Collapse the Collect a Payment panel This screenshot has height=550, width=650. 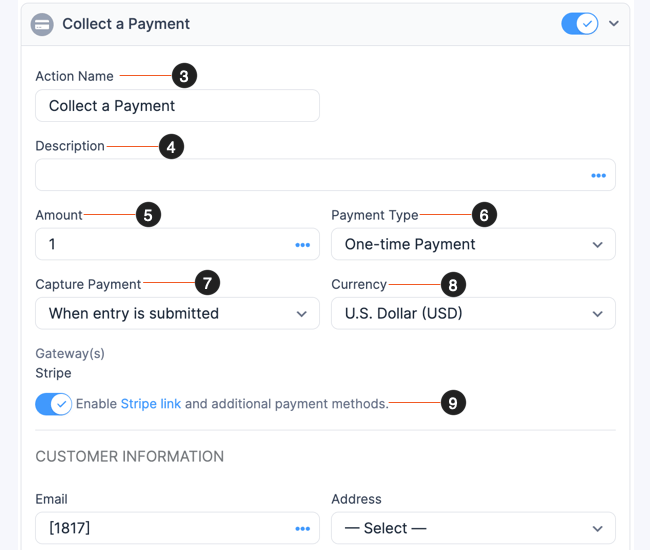tap(615, 23)
